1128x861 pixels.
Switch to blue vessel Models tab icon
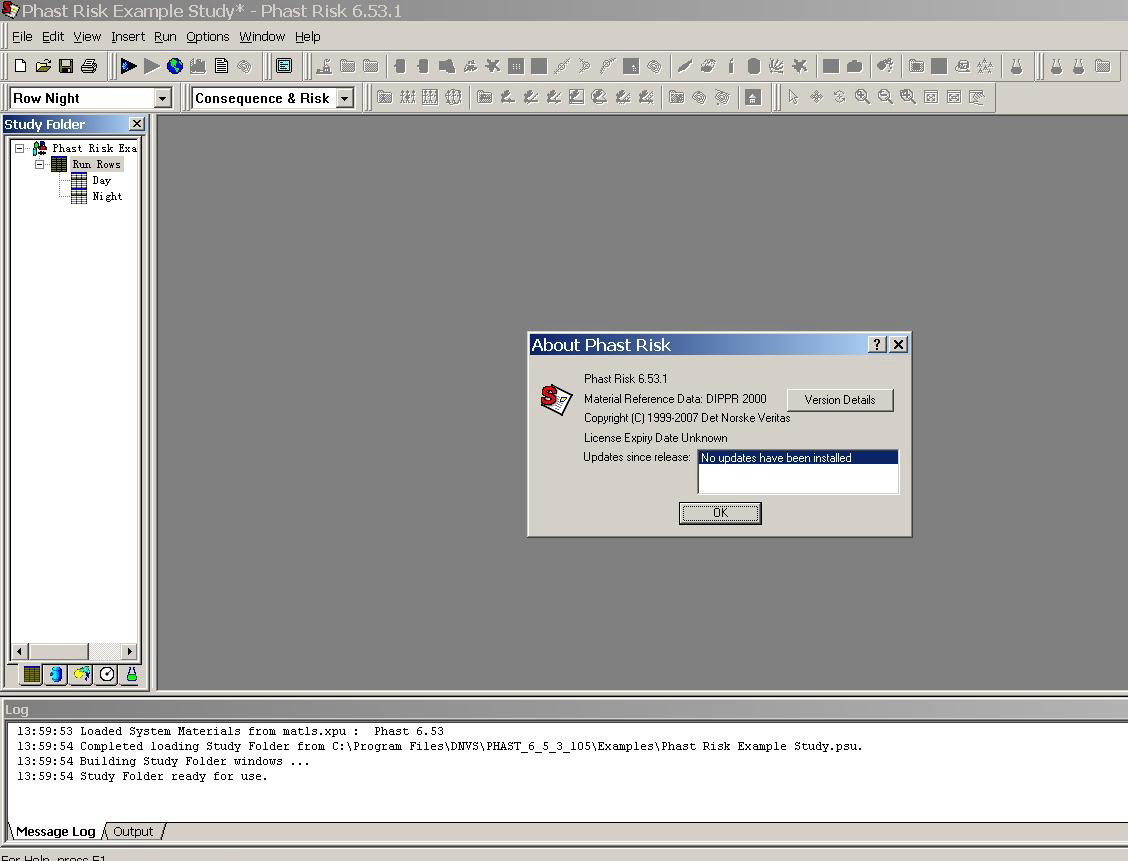56,674
